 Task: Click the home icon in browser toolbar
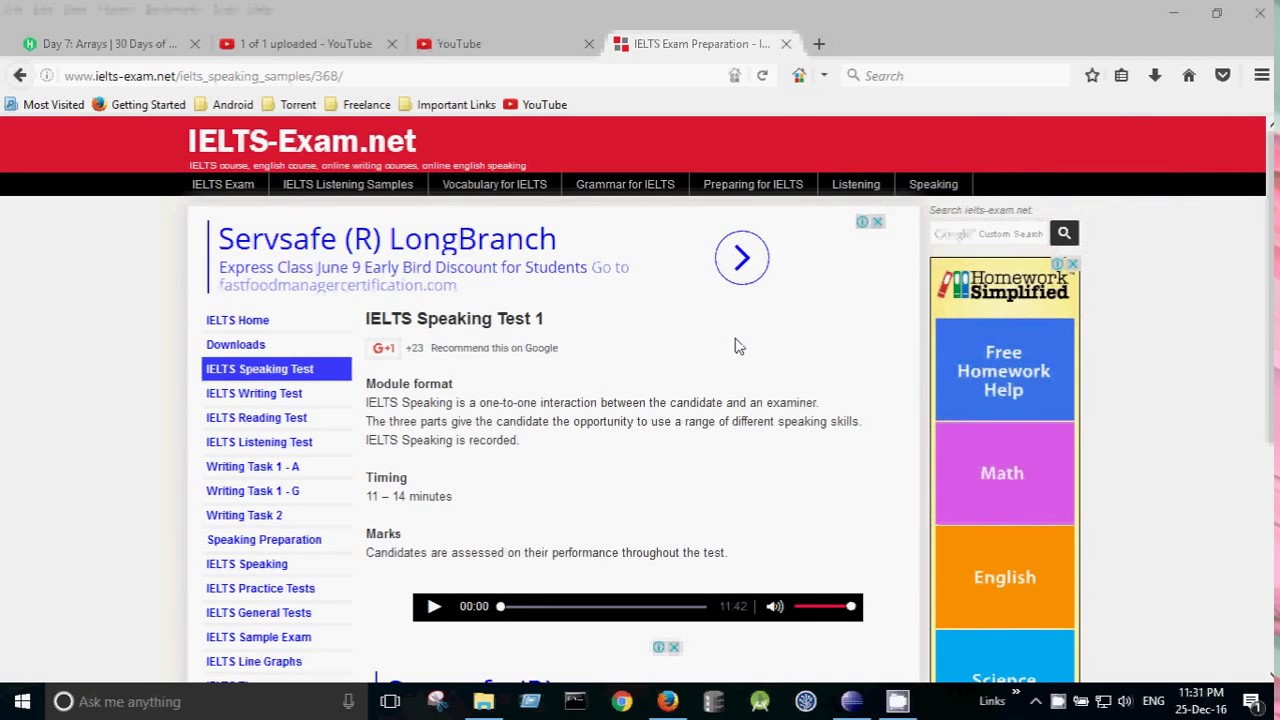pyautogui.click(x=1189, y=75)
